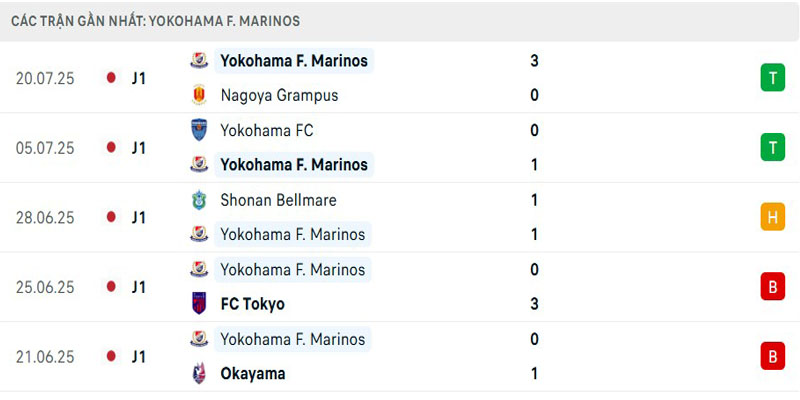Viewport: 800px width, 400px height.
Task: Click red B badge for FC Tokyo match
Action: click(772, 287)
